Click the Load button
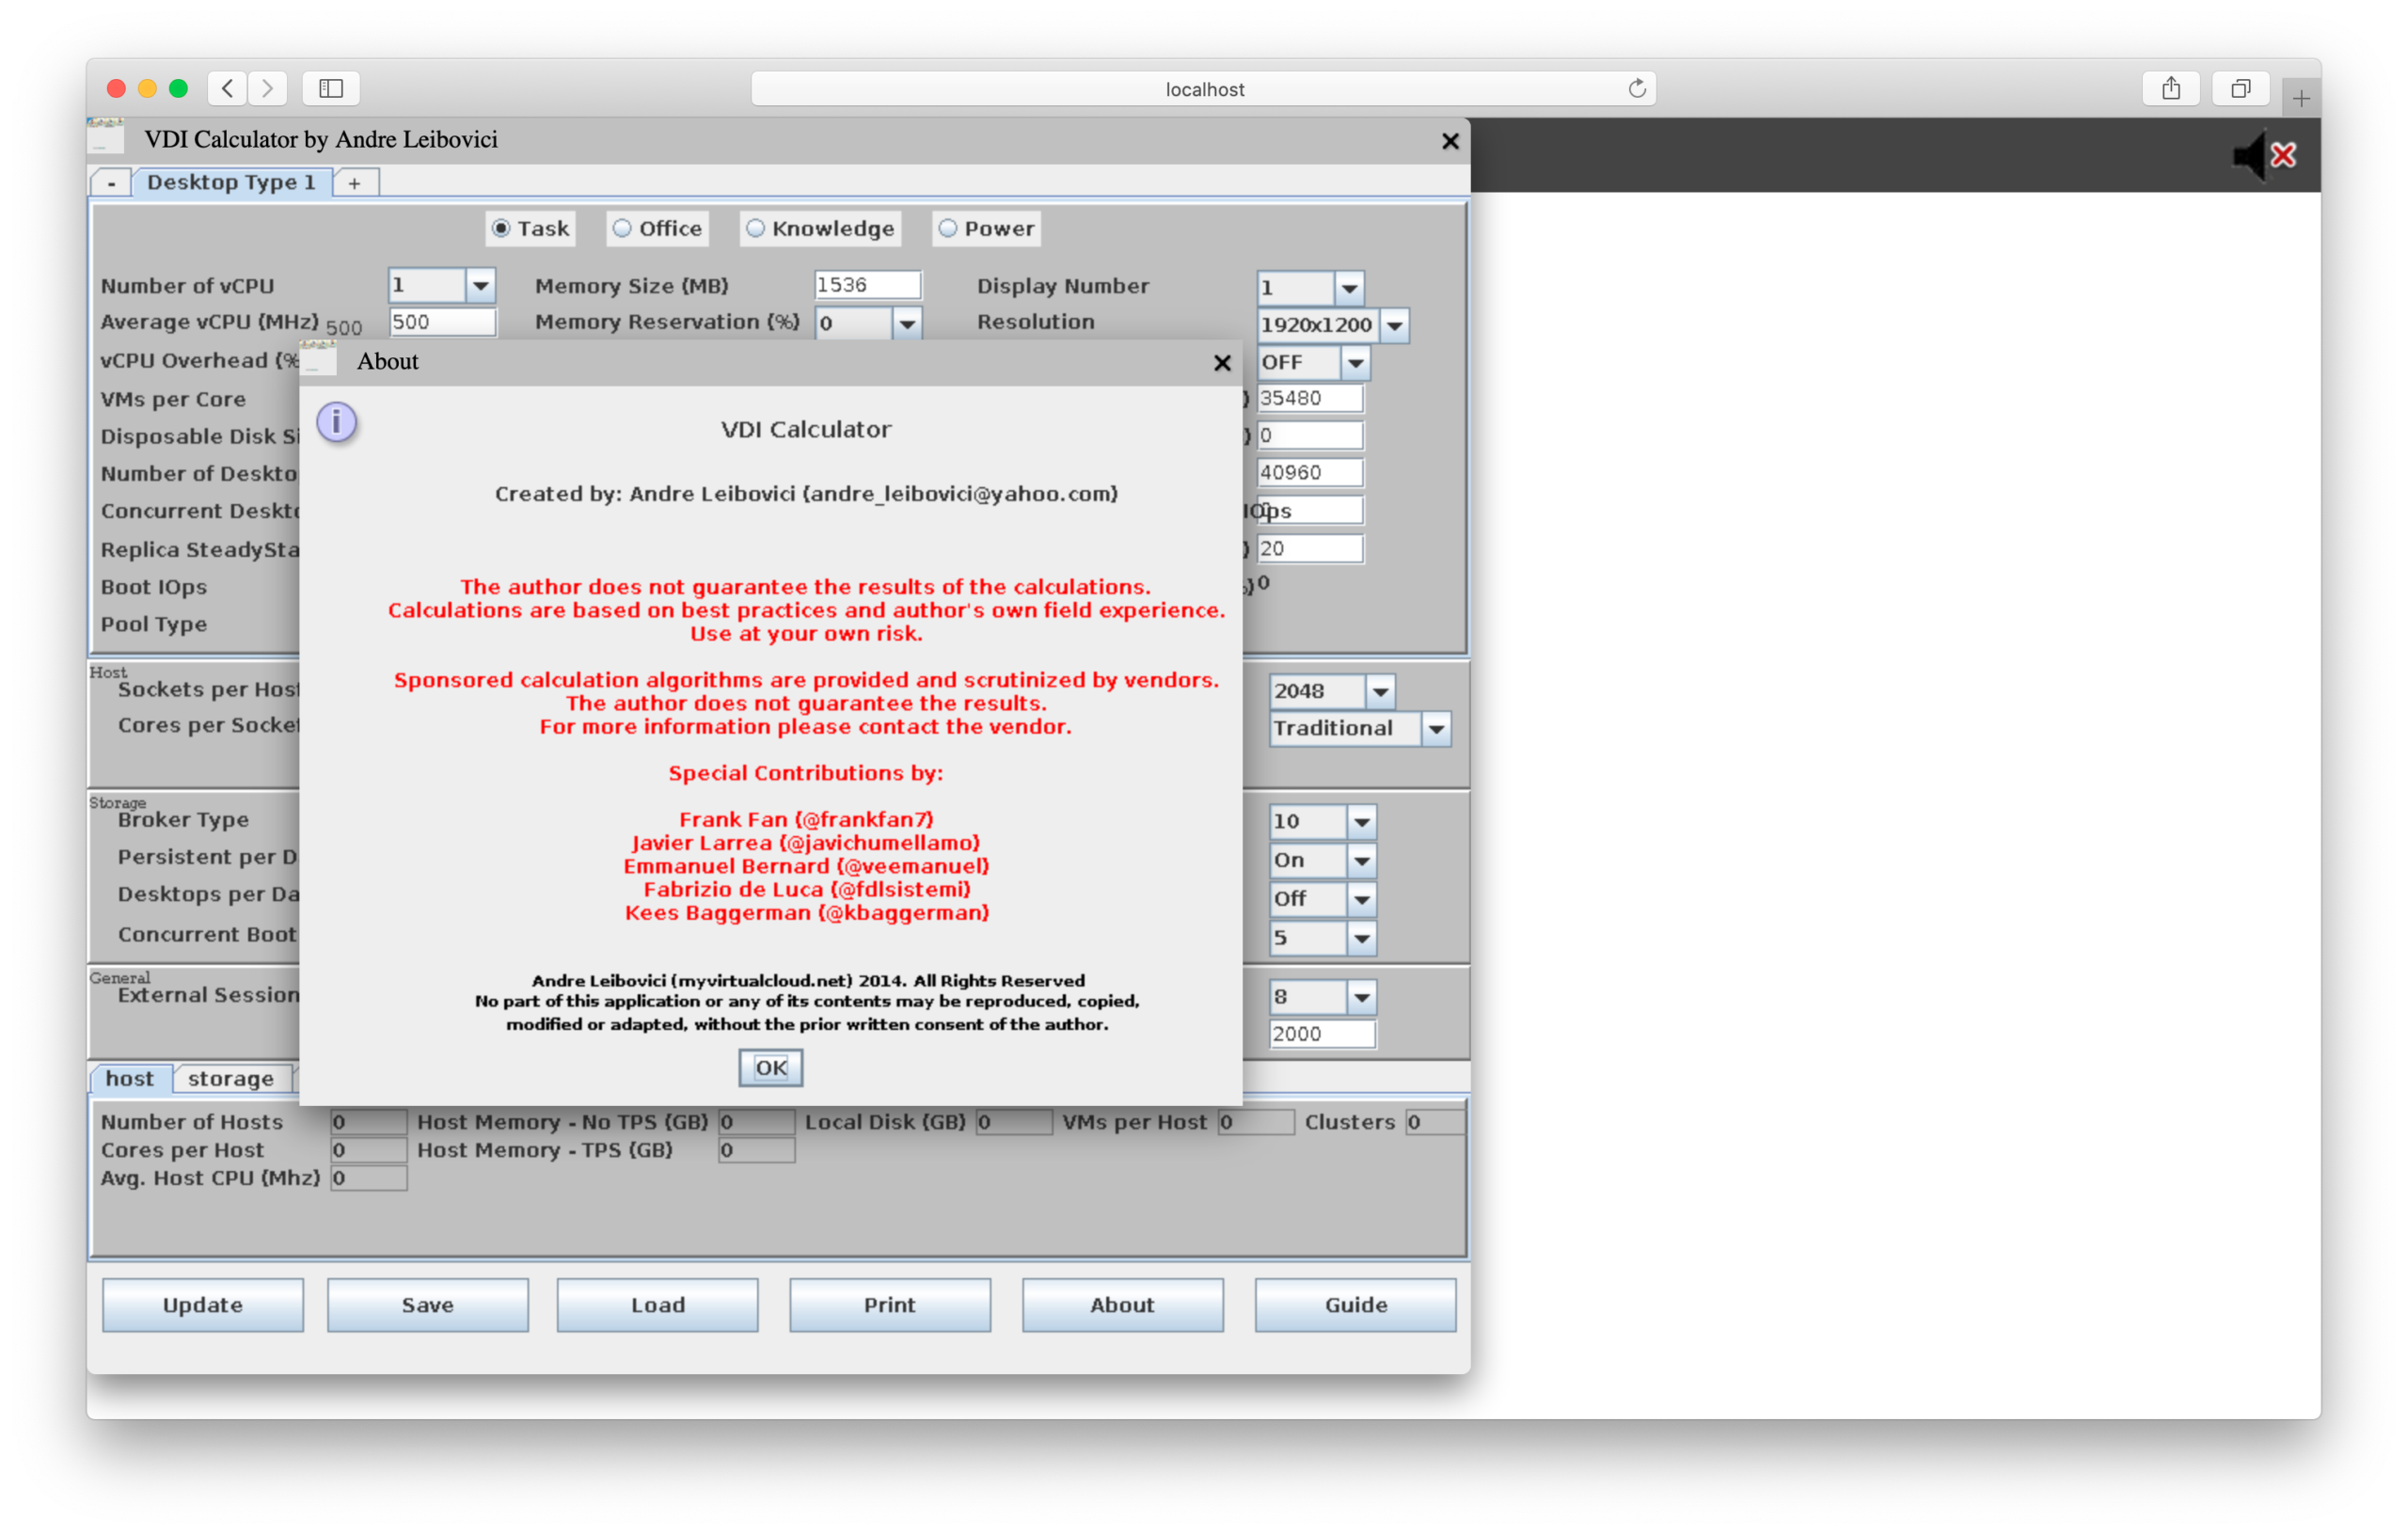Viewport: 2408px width, 1534px height. [658, 1305]
